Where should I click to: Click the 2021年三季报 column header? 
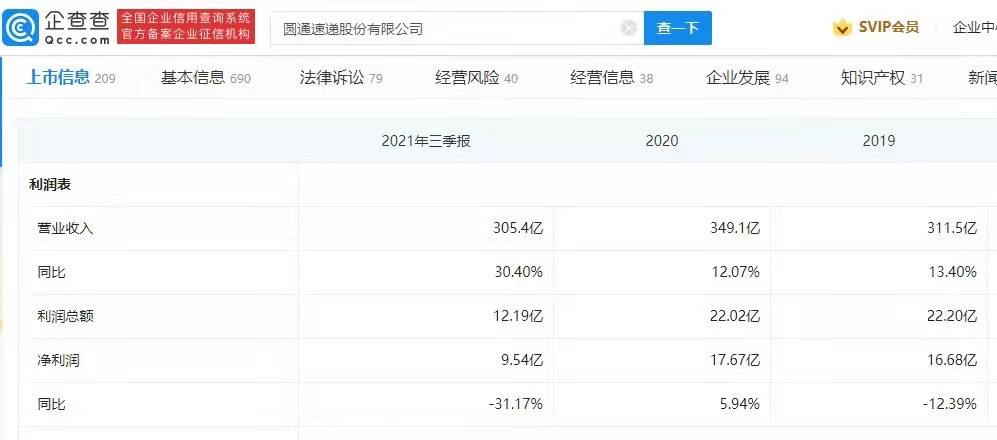[426, 141]
